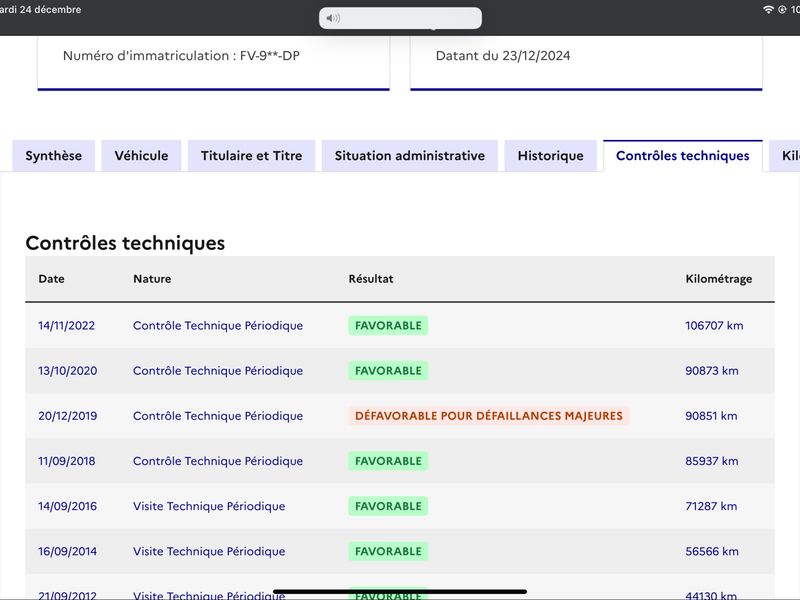The height and width of the screenshot is (600, 800).
Task: Select the 90873 km mileage value
Action: tap(712, 371)
